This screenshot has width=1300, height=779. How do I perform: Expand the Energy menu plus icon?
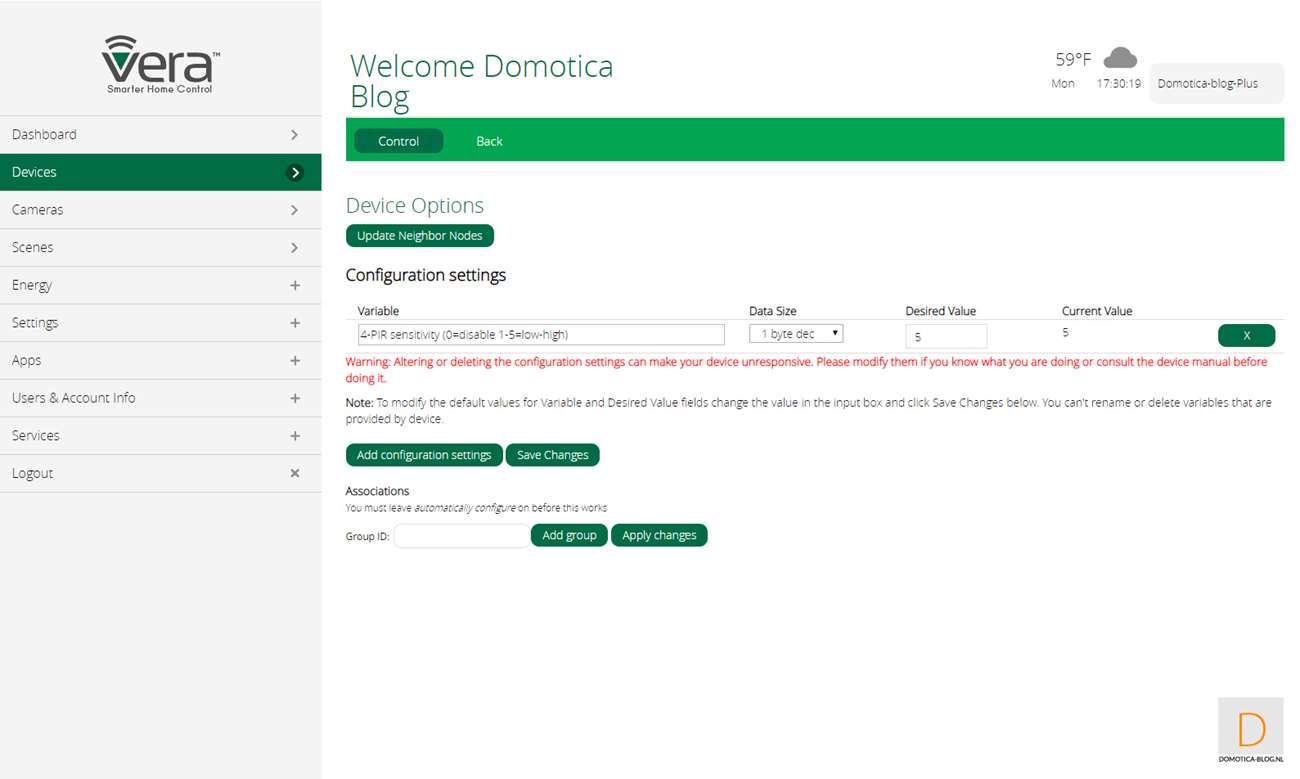pyautogui.click(x=295, y=285)
